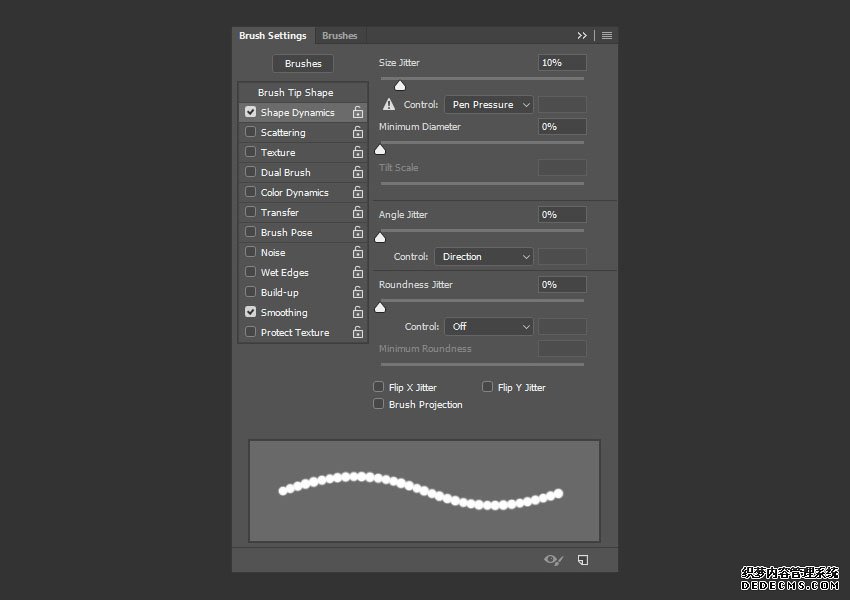Screen dimensions: 850x600
Task: Check the Flip X Jitter option
Action: pyautogui.click(x=378, y=386)
